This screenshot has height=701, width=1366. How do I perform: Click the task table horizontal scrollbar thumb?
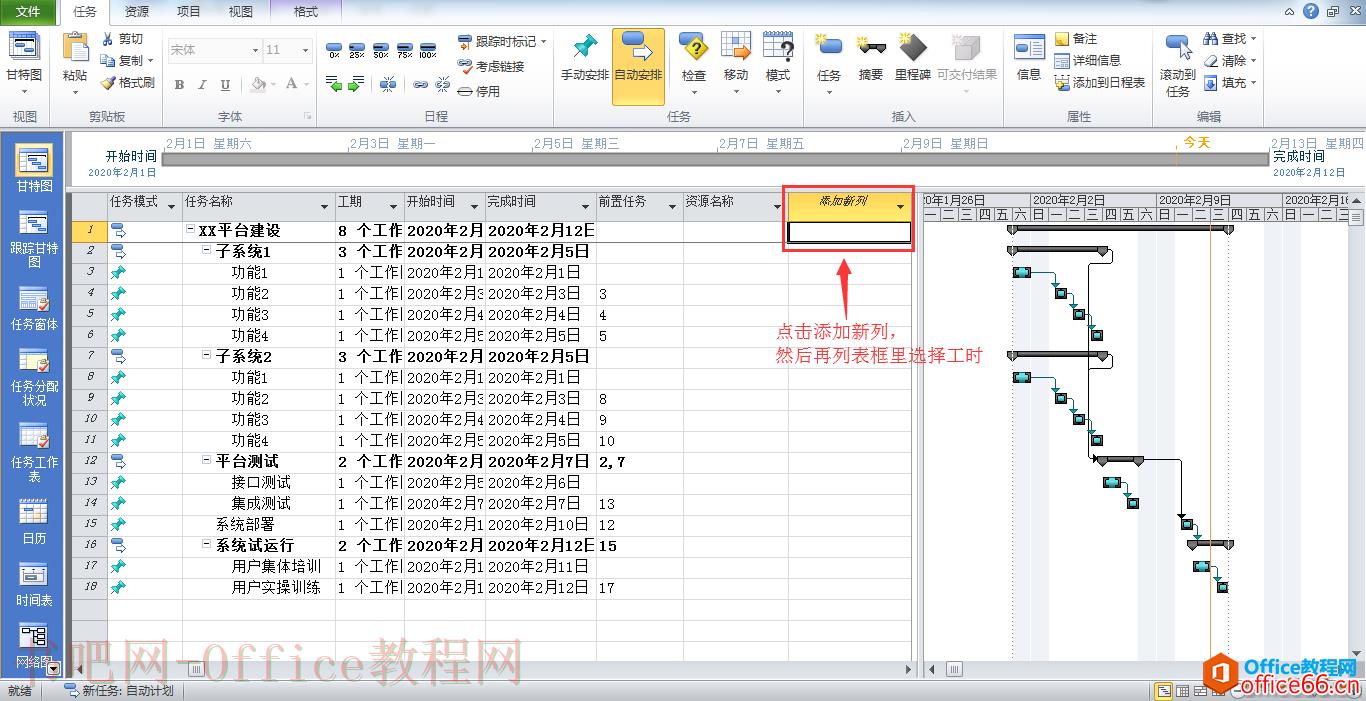coord(196,669)
